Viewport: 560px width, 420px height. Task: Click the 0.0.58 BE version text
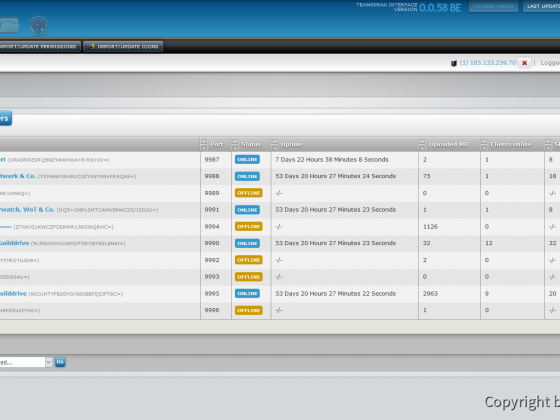440,8
